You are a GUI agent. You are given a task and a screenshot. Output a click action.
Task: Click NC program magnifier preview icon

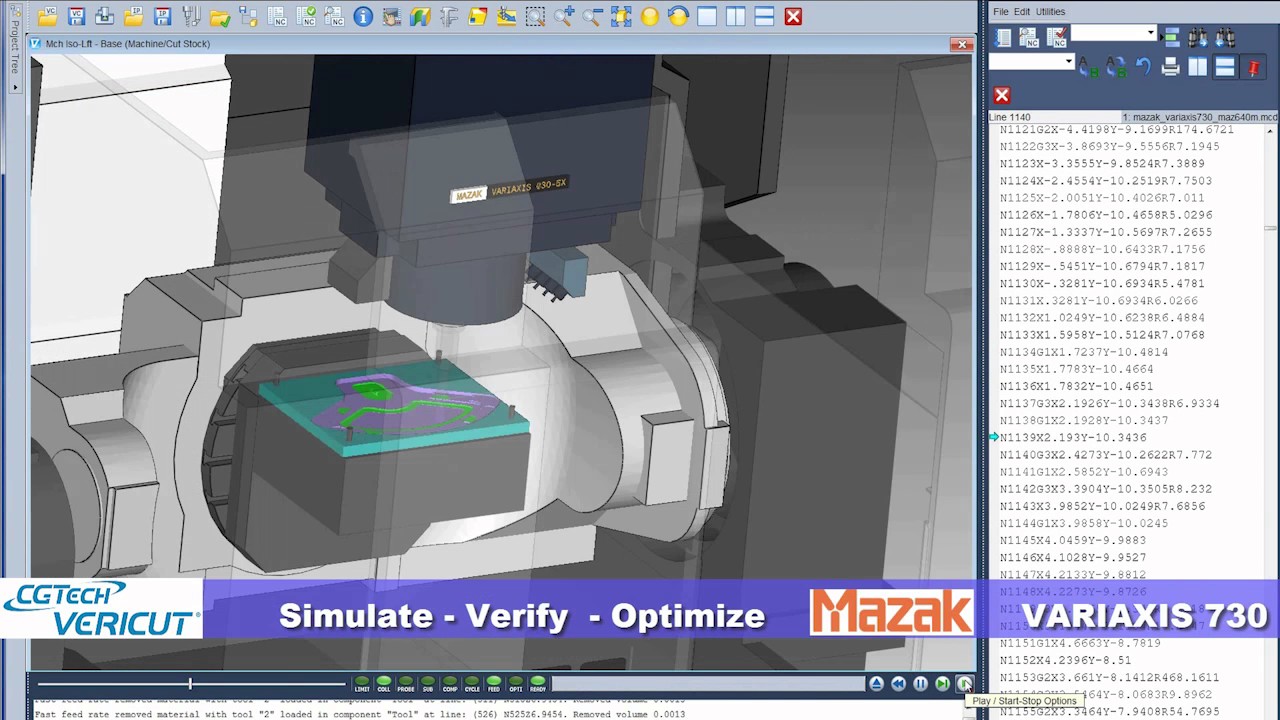pyautogui.click(x=334, y=16)
